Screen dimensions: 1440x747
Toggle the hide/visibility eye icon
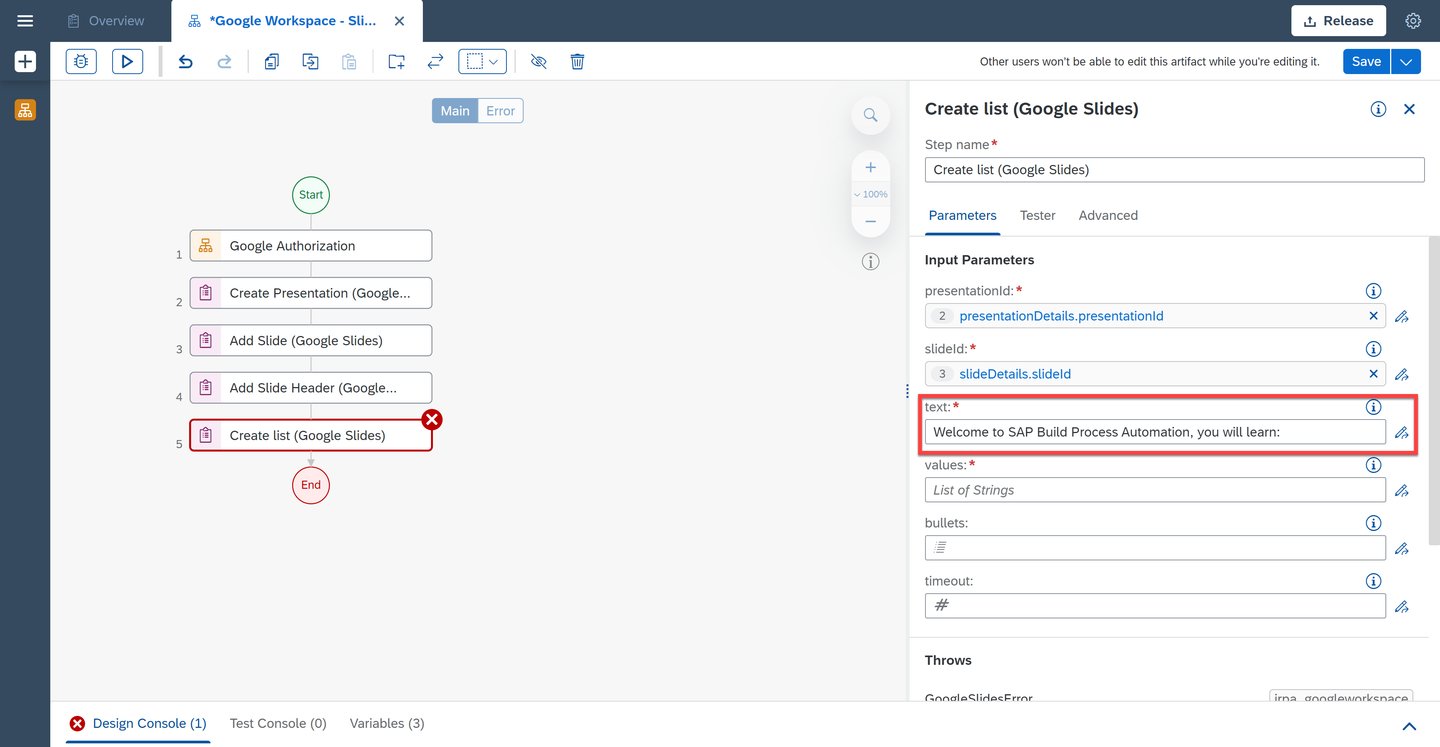coord(539,62)
